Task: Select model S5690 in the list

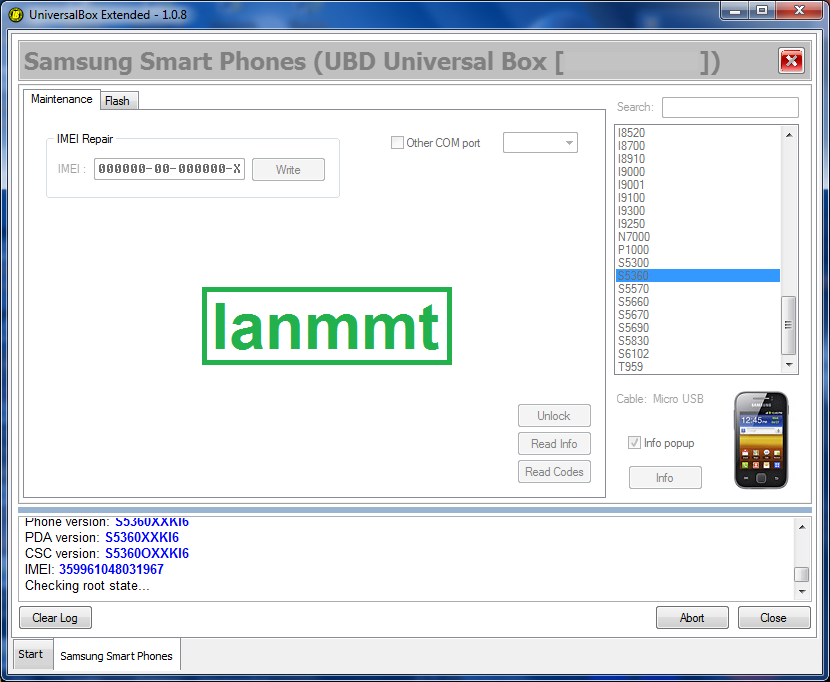Action: click(698, 327)
